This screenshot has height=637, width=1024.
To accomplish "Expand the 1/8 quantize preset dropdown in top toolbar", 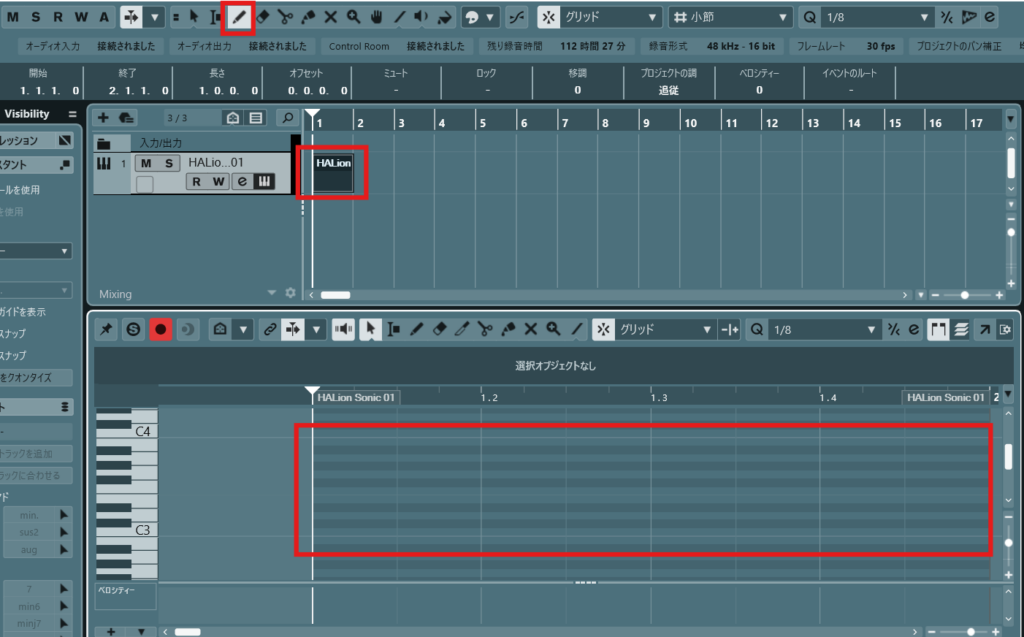I will [x=866, y=17].
